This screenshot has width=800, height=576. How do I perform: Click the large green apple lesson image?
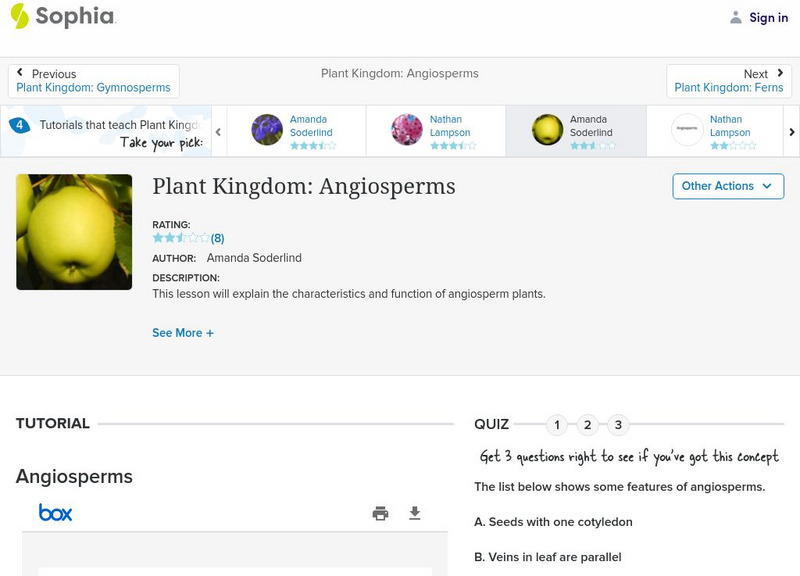[x=74, y=232]
